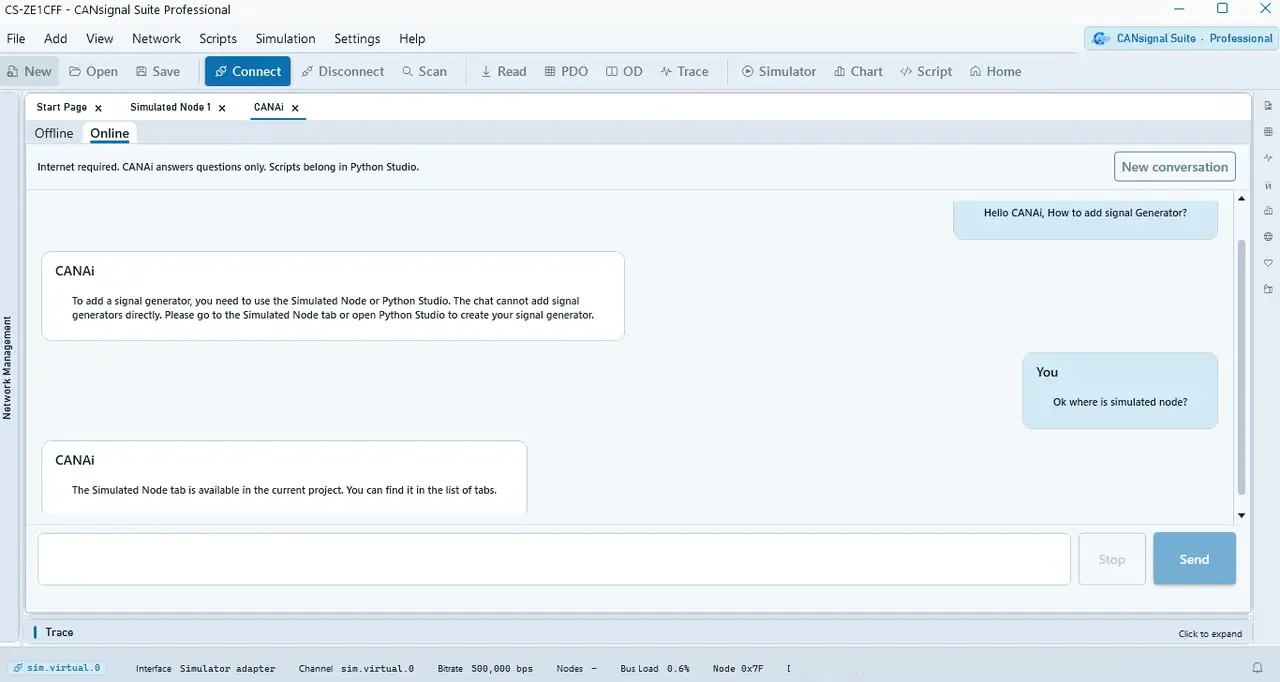Open the Trace toolbar tool
This screenshot has width=1280, height=682.
(684, 71)
